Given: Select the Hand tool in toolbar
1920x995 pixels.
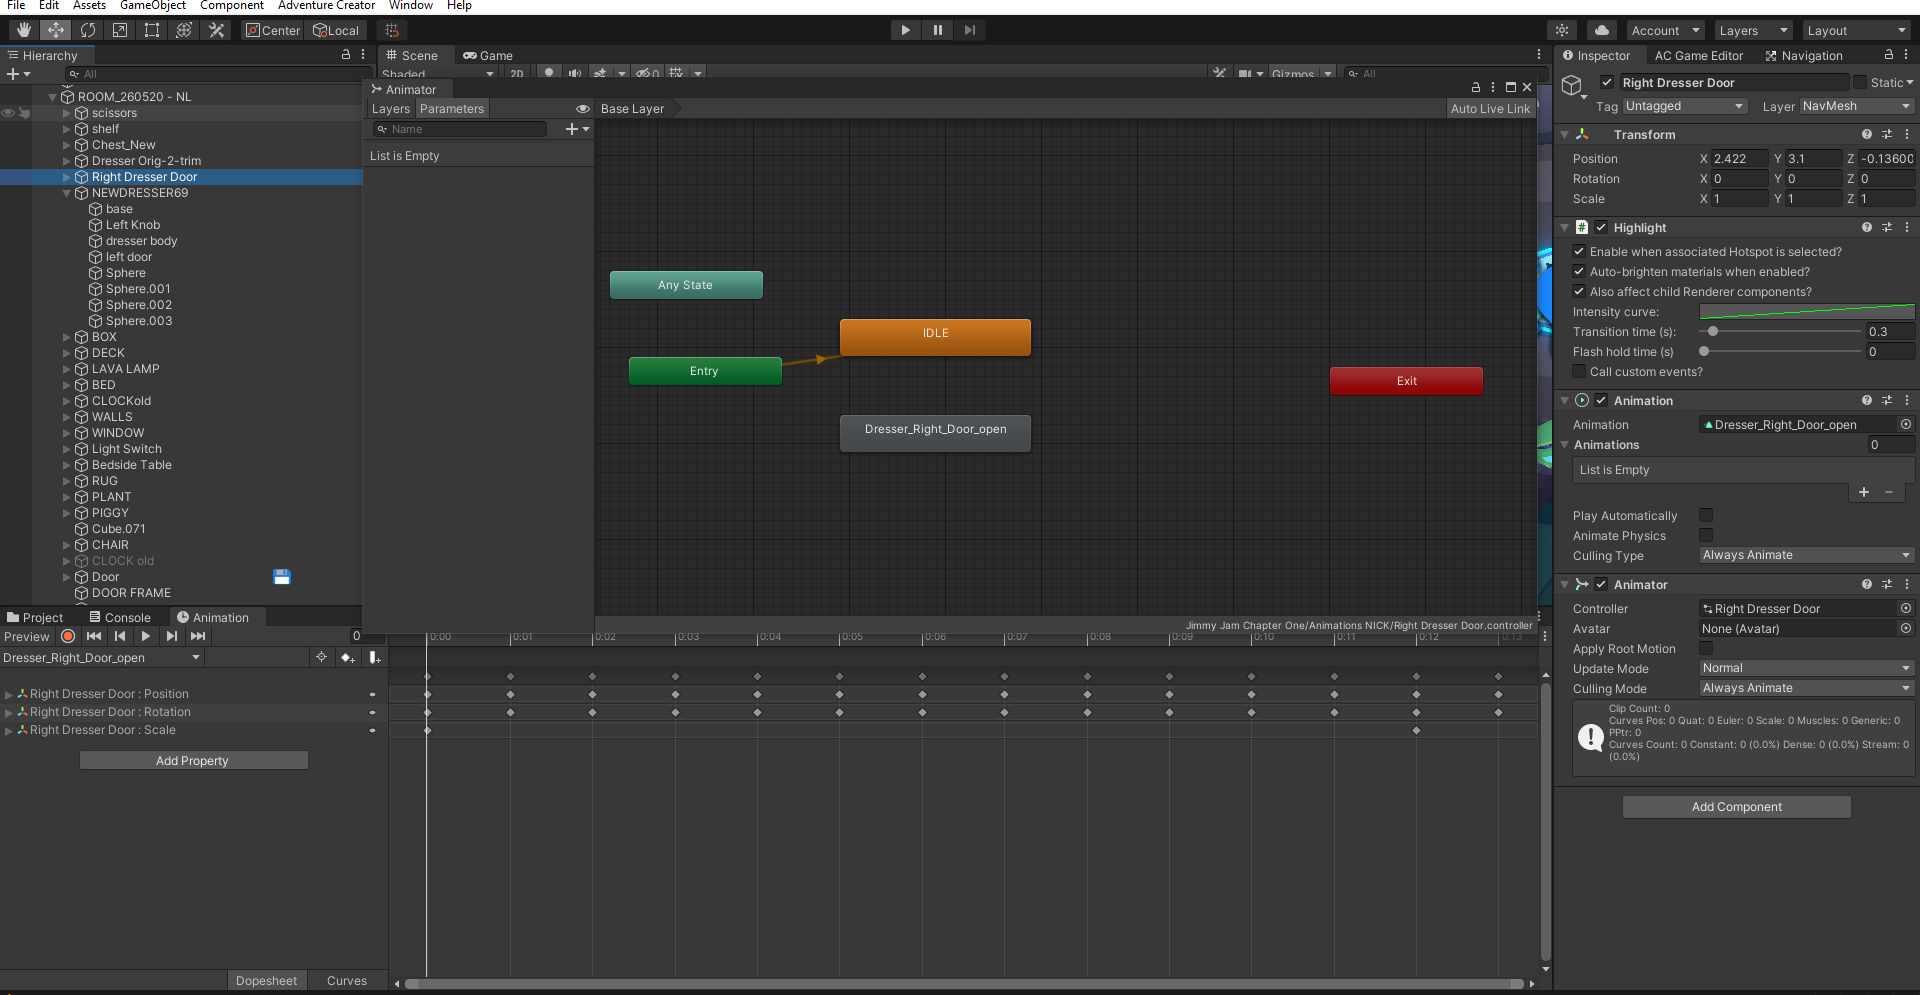Looking at the screenshot, I should coord(24,30).
